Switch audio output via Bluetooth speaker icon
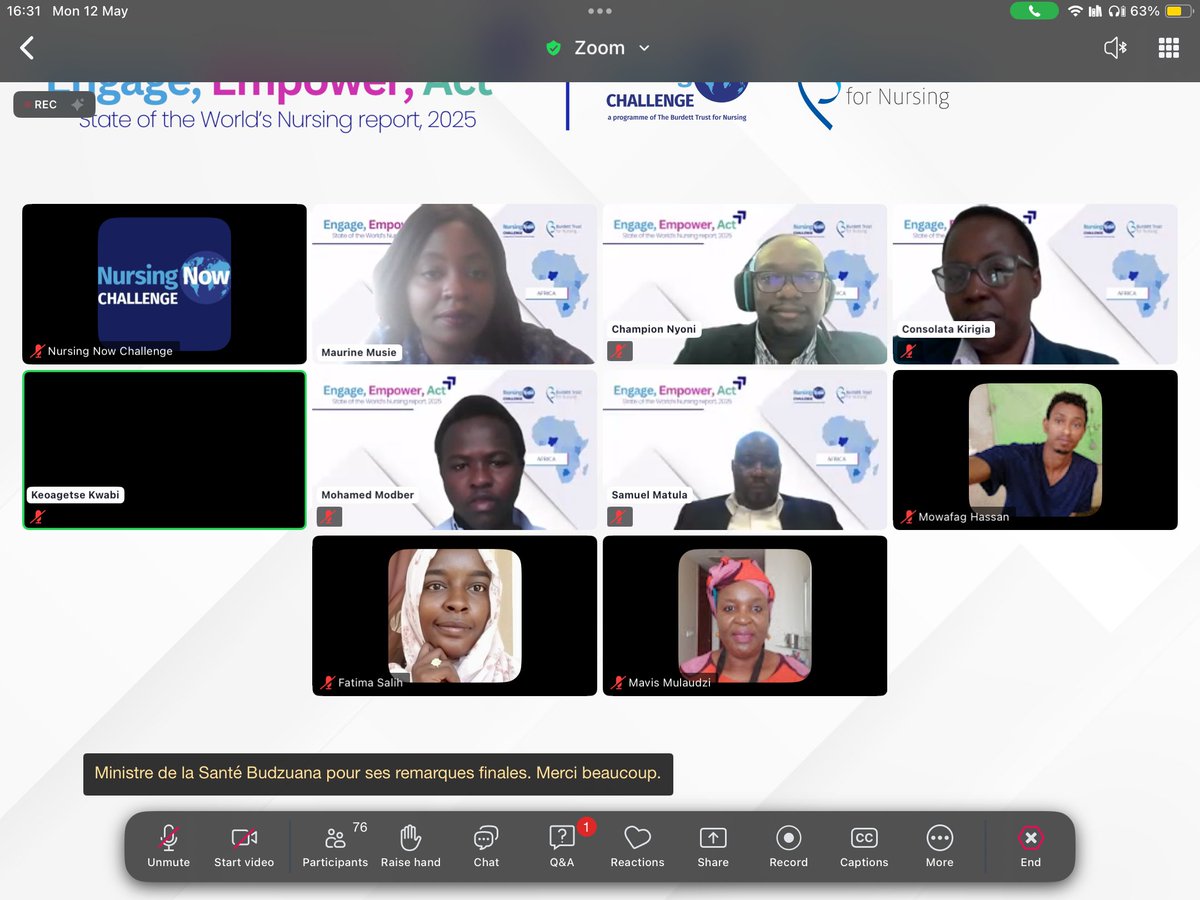This screenshot has height=900, width=1200. pos(1116,47)
